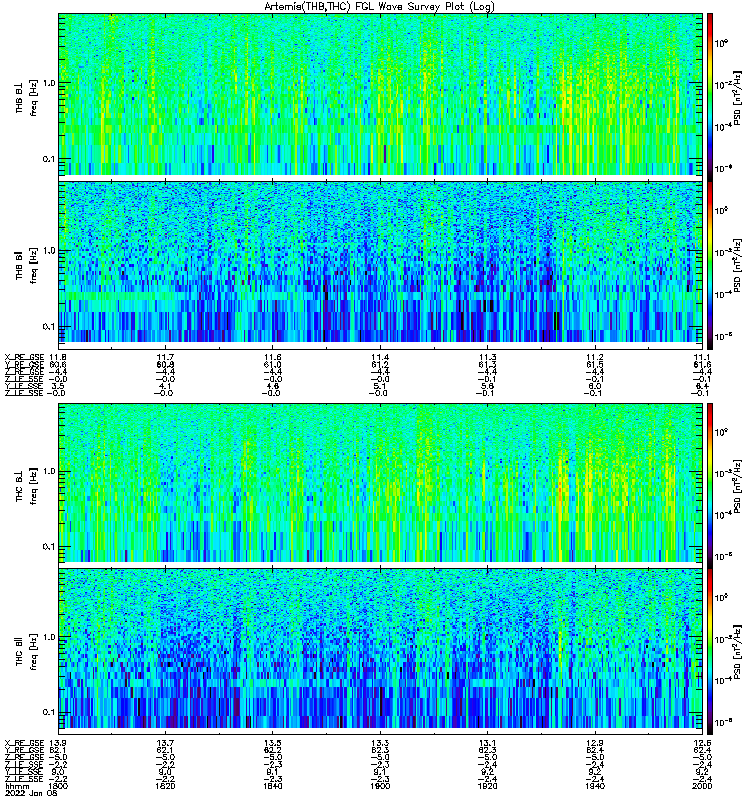The image size is (750, 800).
Task: Click the 'hhmm' time axis label
Action: 15,786
